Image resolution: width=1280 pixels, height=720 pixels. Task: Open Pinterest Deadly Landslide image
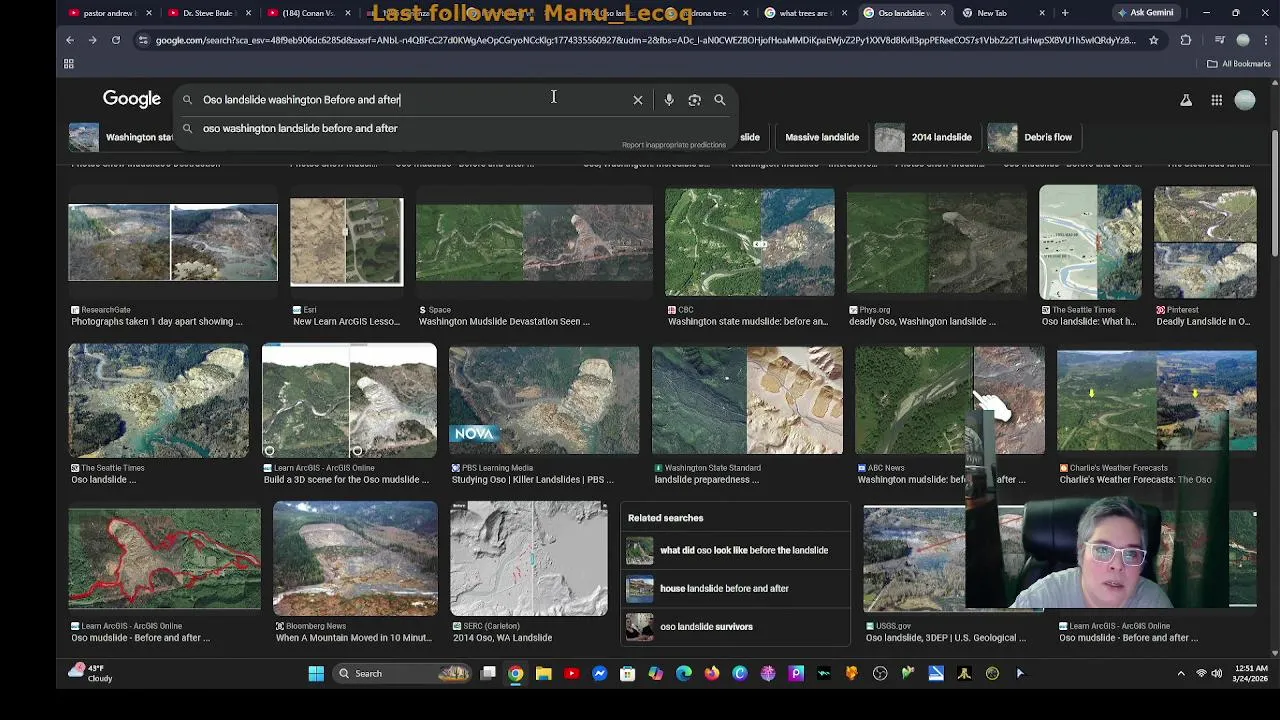point(1205,242)
